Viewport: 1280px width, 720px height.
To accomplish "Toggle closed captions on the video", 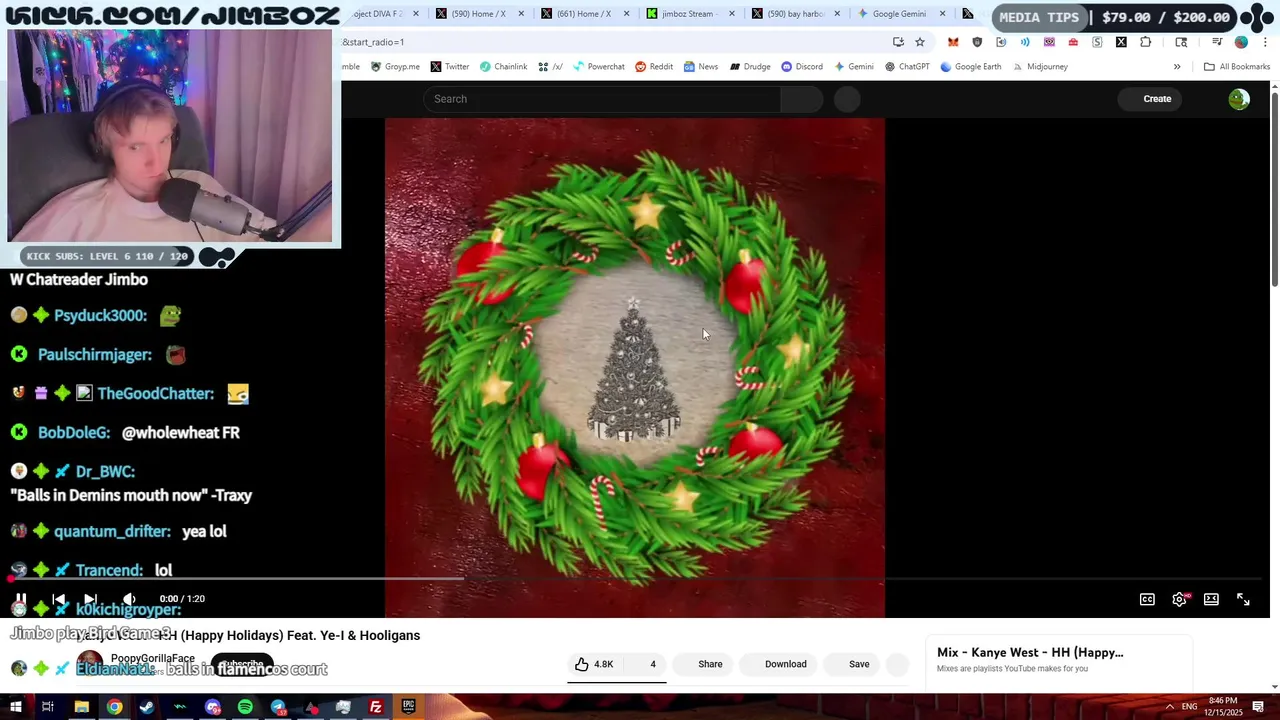I will pyautogui.click(x=1147, y=599).
